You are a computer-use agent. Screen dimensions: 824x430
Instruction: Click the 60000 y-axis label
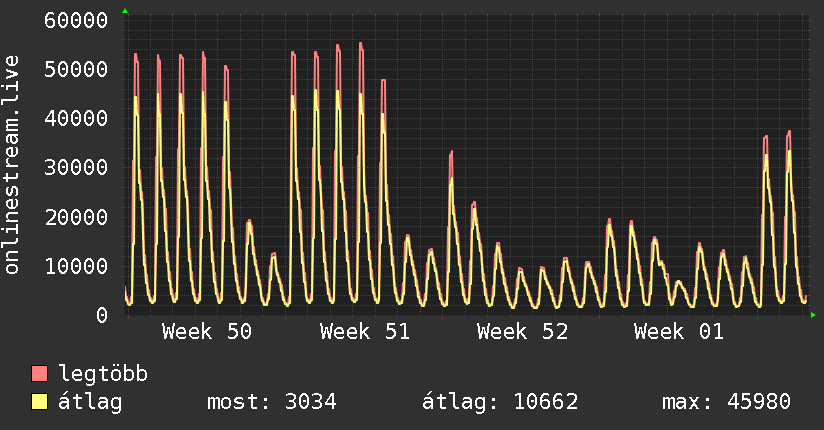point(76,20)
